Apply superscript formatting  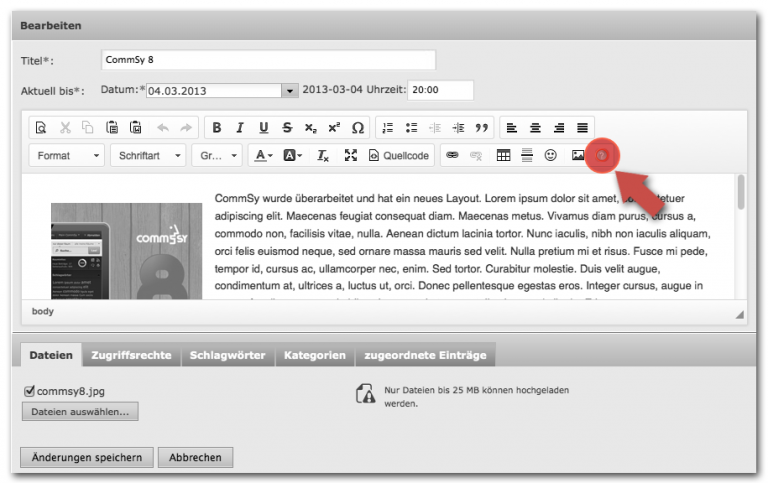click(334, 128)
